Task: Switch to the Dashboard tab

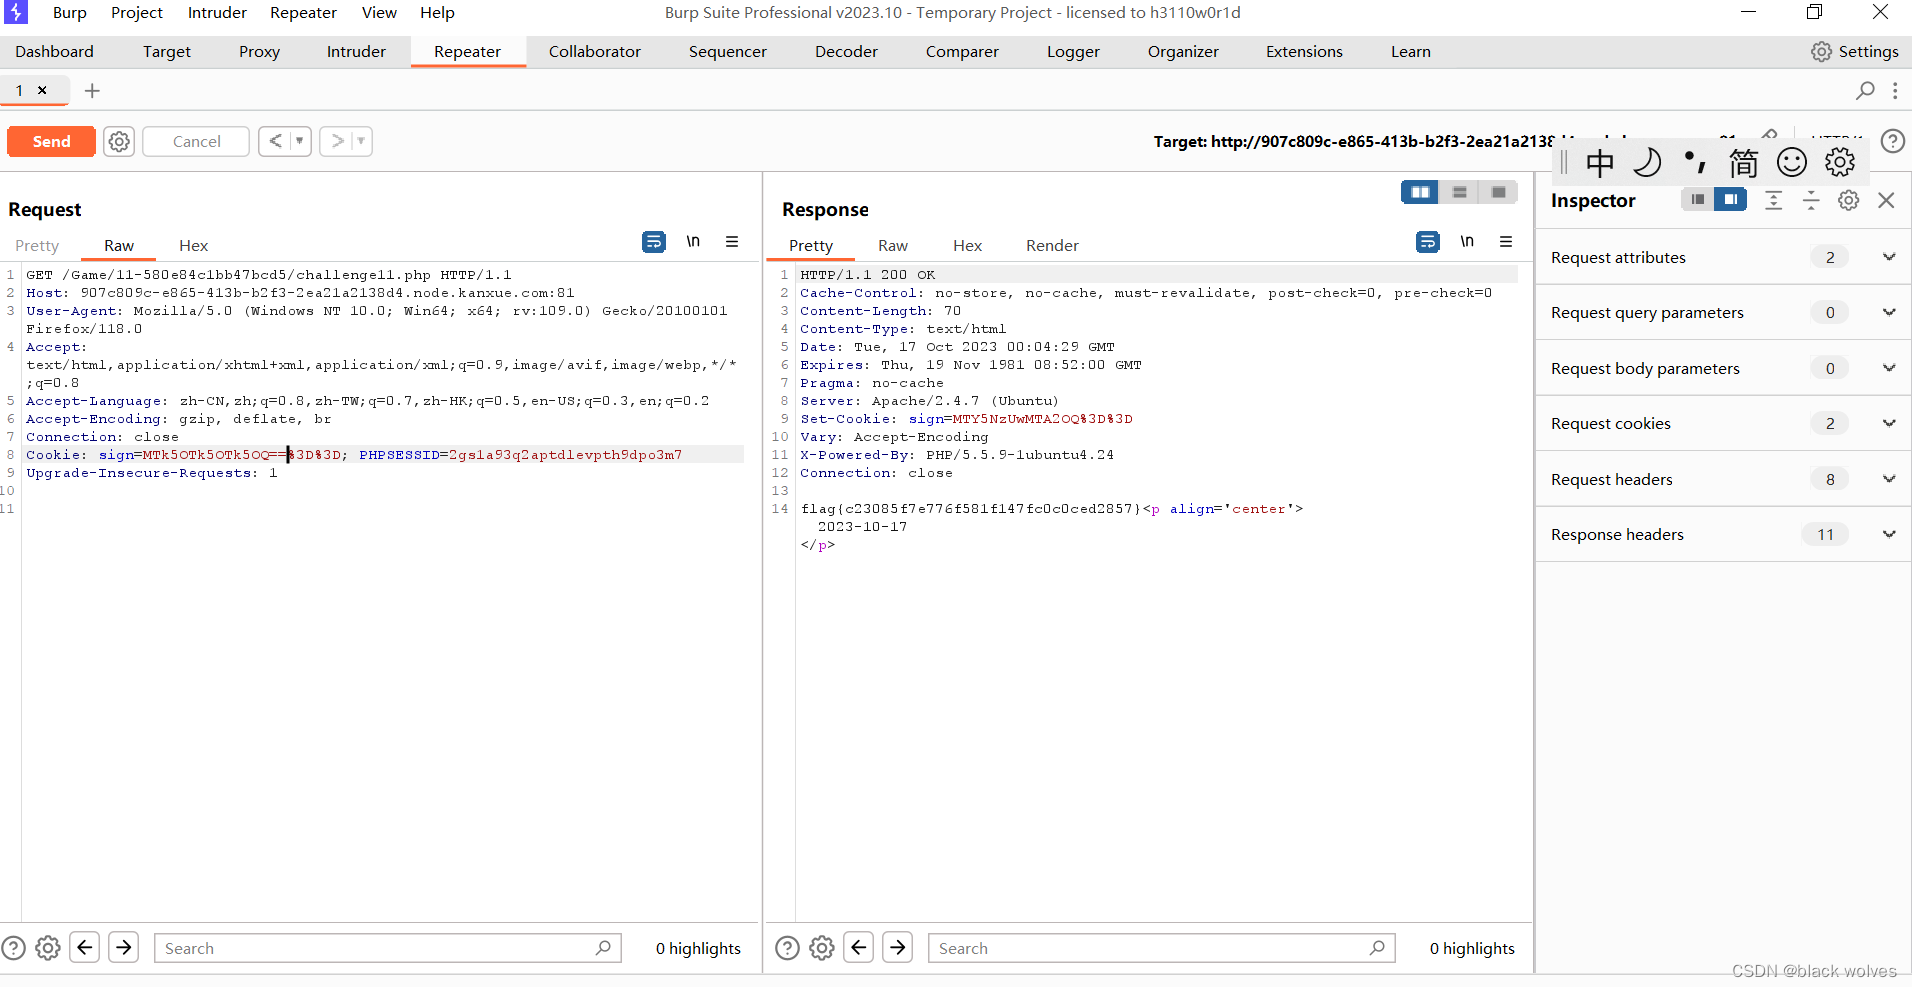Action: click(55, 52)
